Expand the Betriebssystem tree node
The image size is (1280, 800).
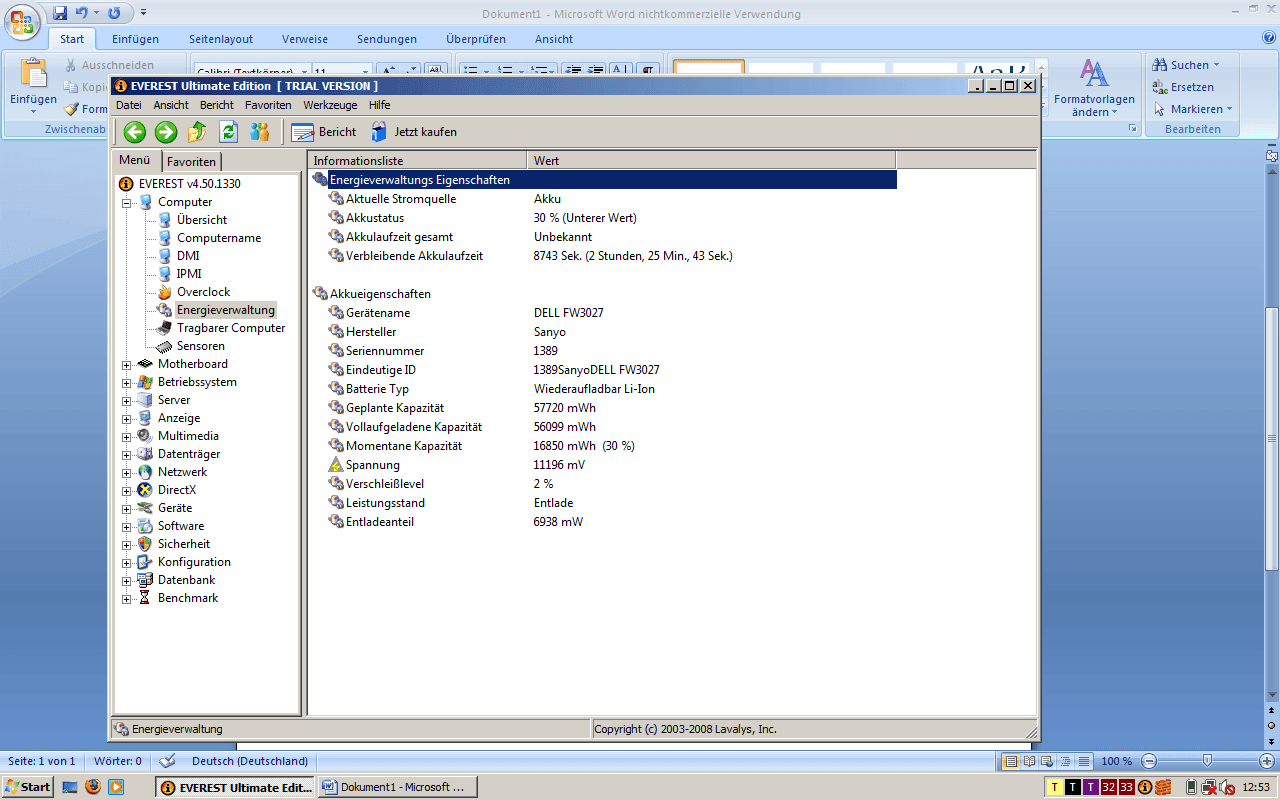pos(127,383)
